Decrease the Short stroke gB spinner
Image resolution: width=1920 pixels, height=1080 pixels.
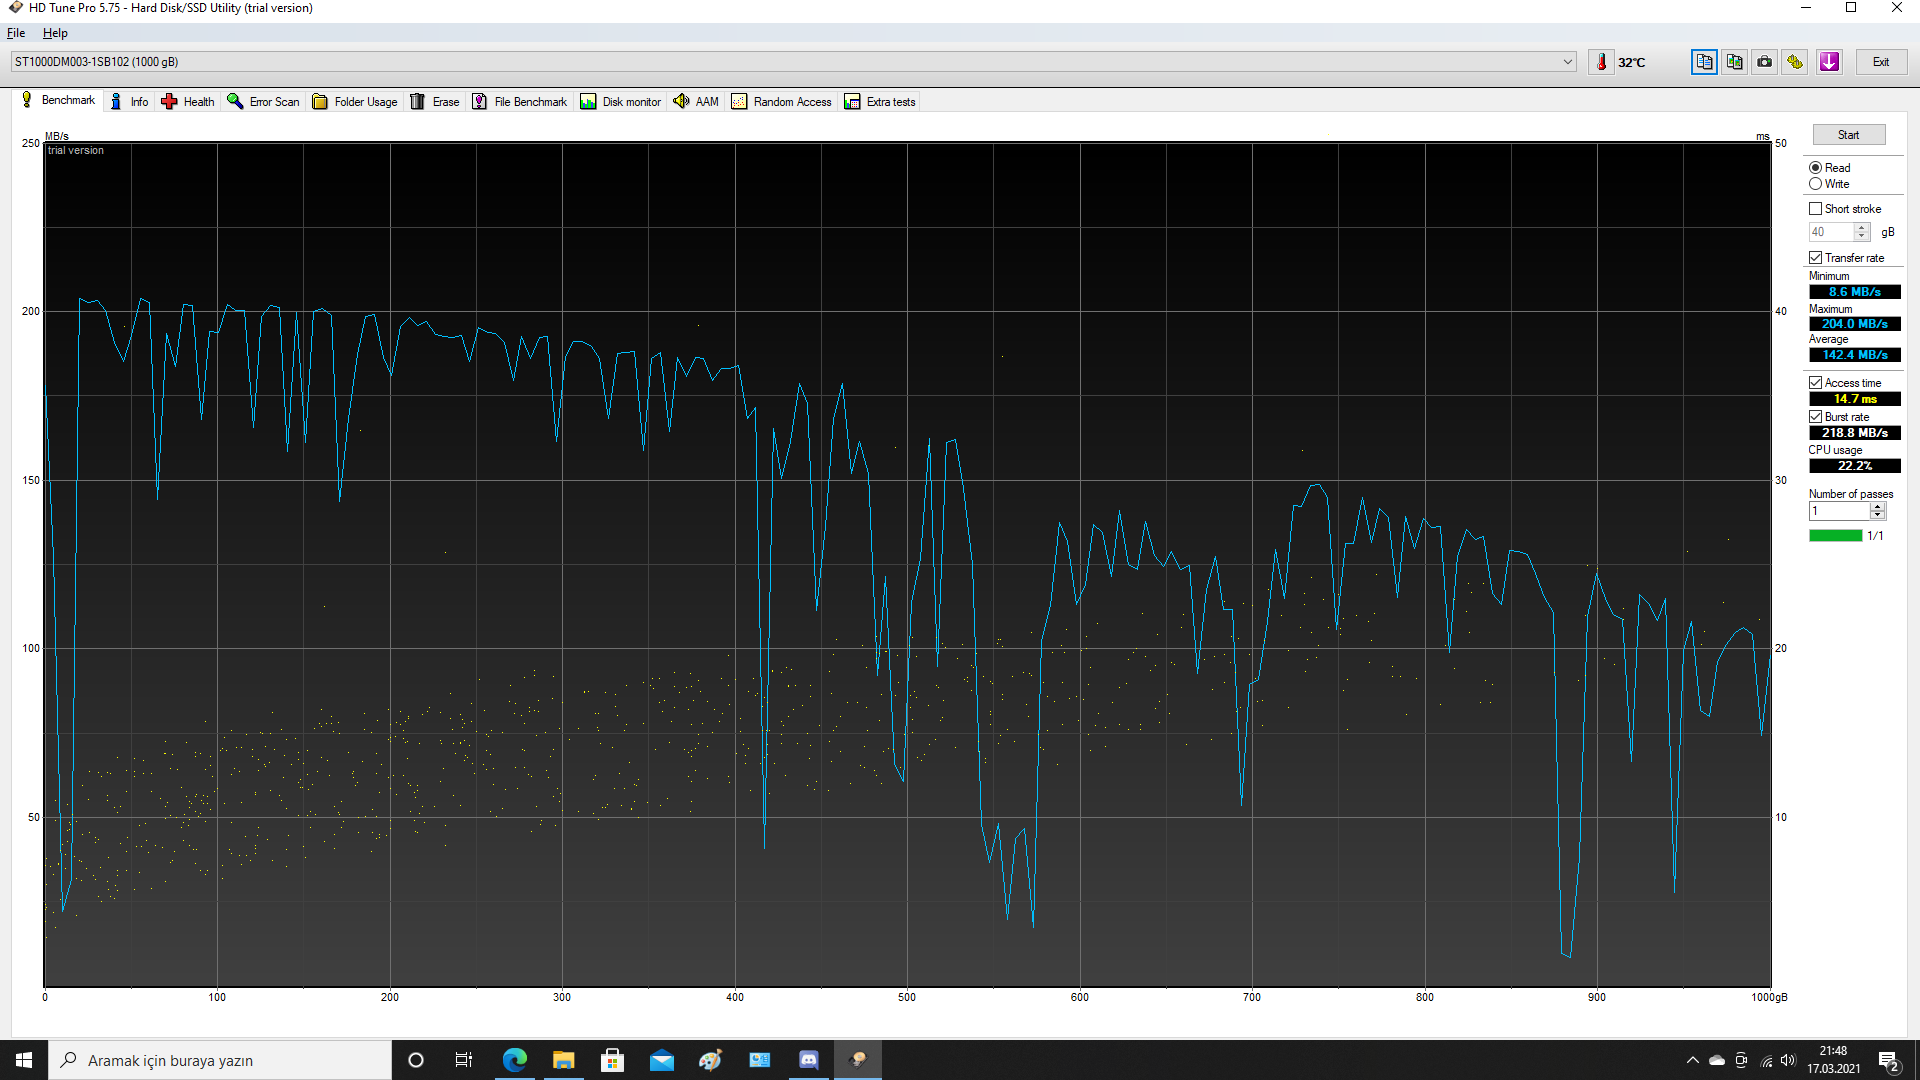coord(1861,237)
